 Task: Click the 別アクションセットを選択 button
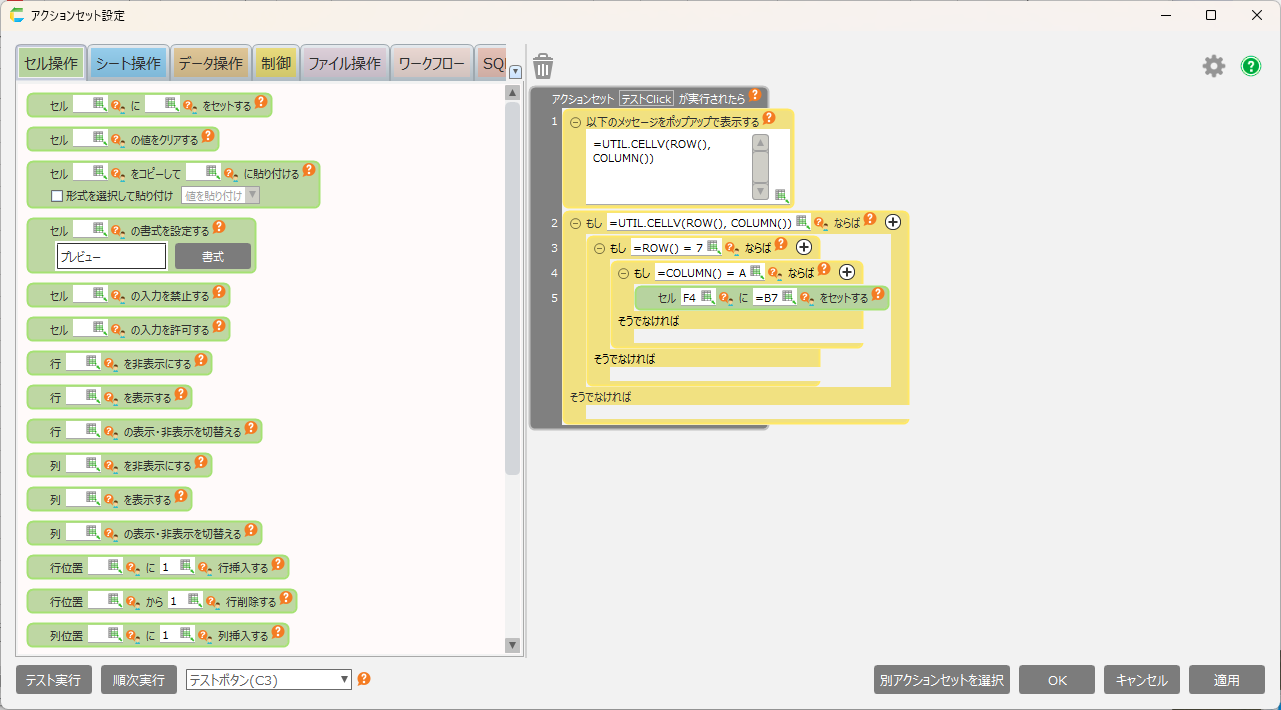pyautogui.click(x=941, y=680)
